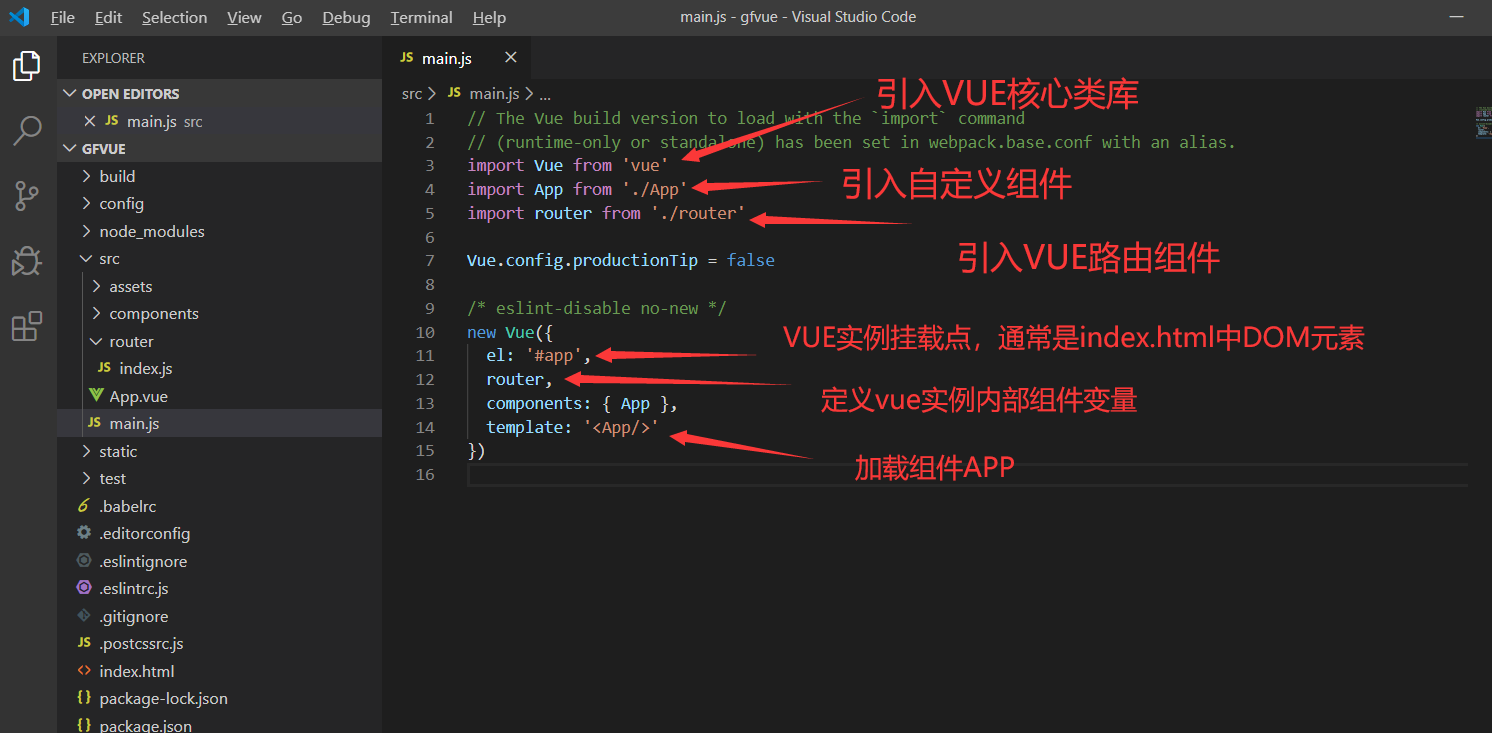Screen dimensions: 1492x733
Task: Click JS icon of index.js file
Action: click(104, 368)
